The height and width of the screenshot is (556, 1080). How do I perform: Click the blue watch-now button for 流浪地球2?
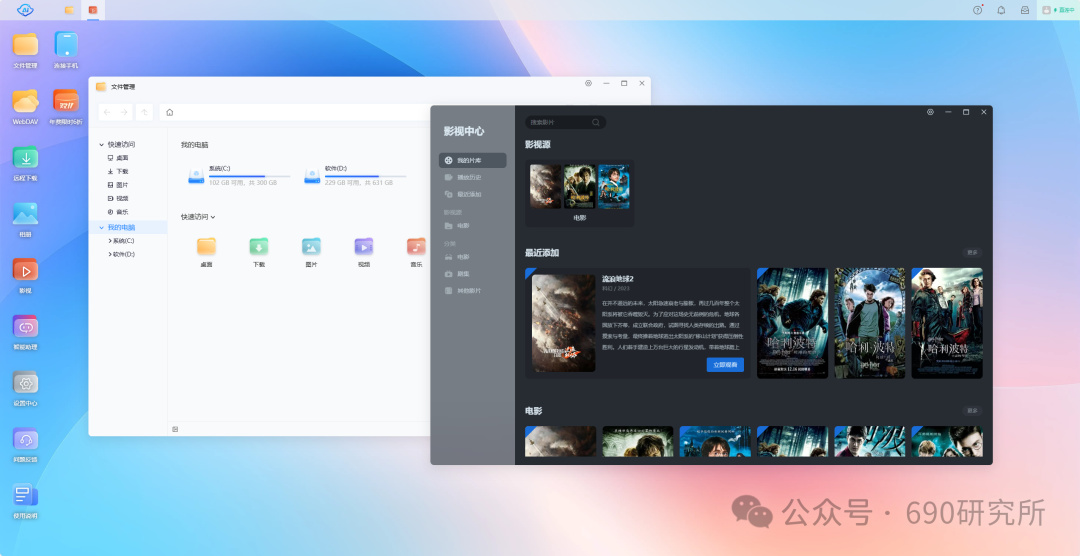coord(725,364)
